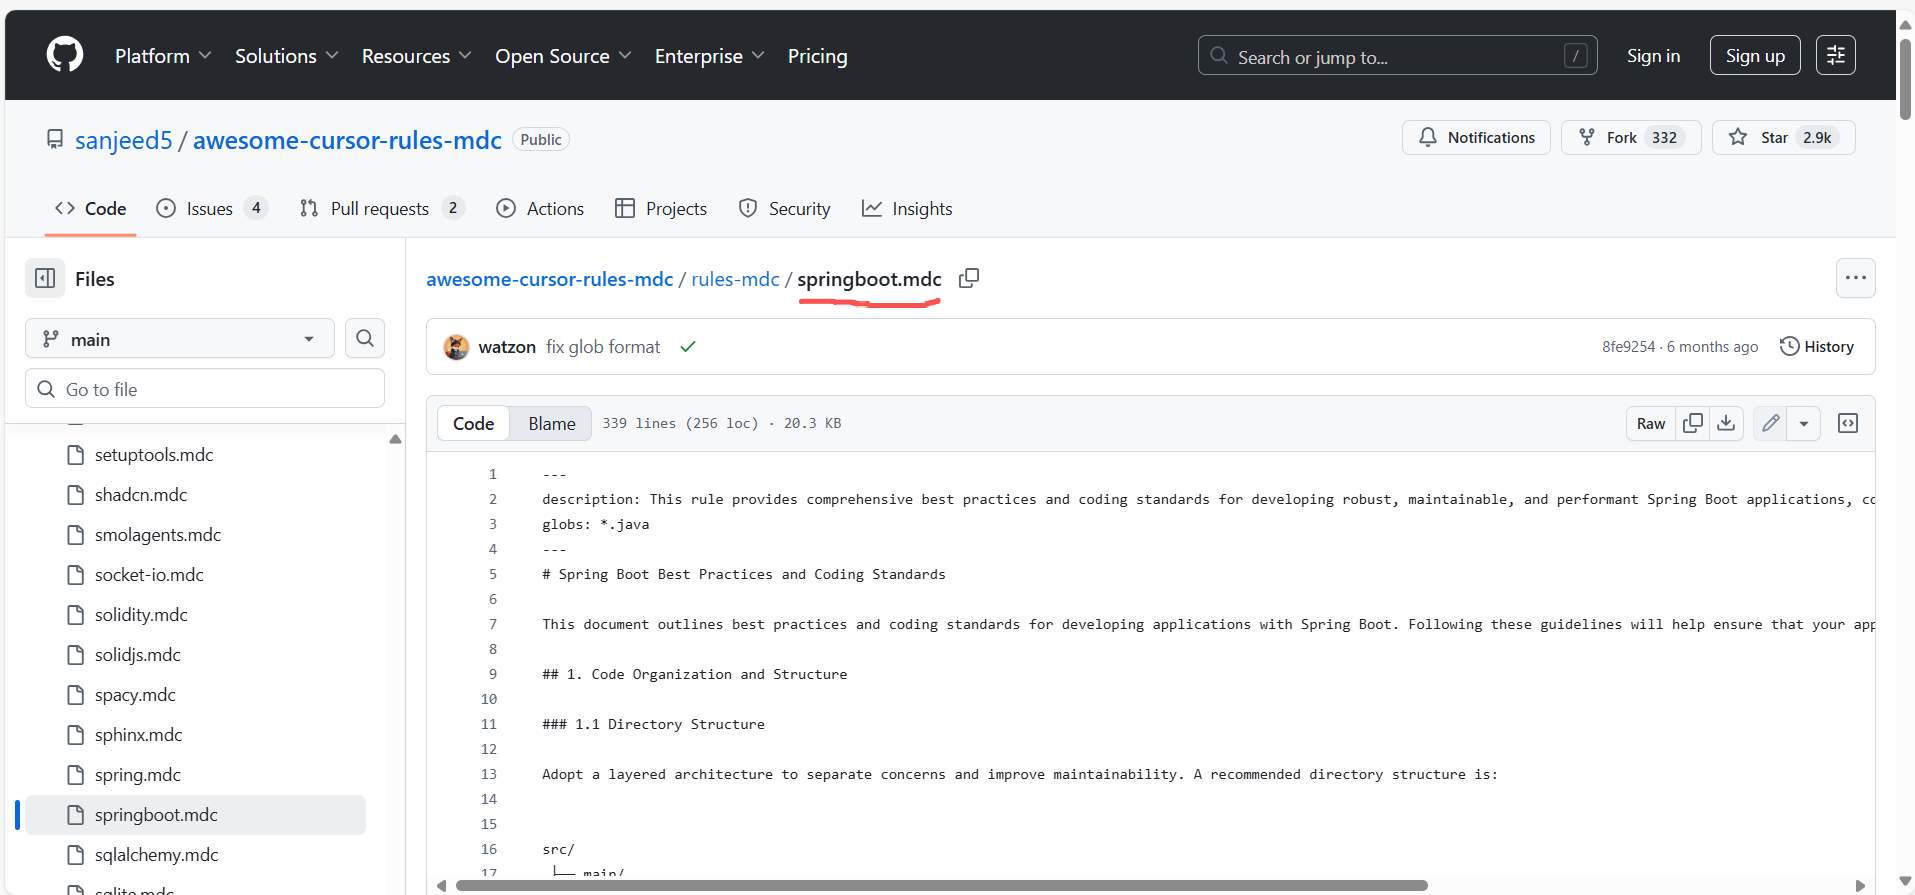Expand the Open Source menu
The width and height of the screenshot is (1915, 895).
click(x=563, y=56)
